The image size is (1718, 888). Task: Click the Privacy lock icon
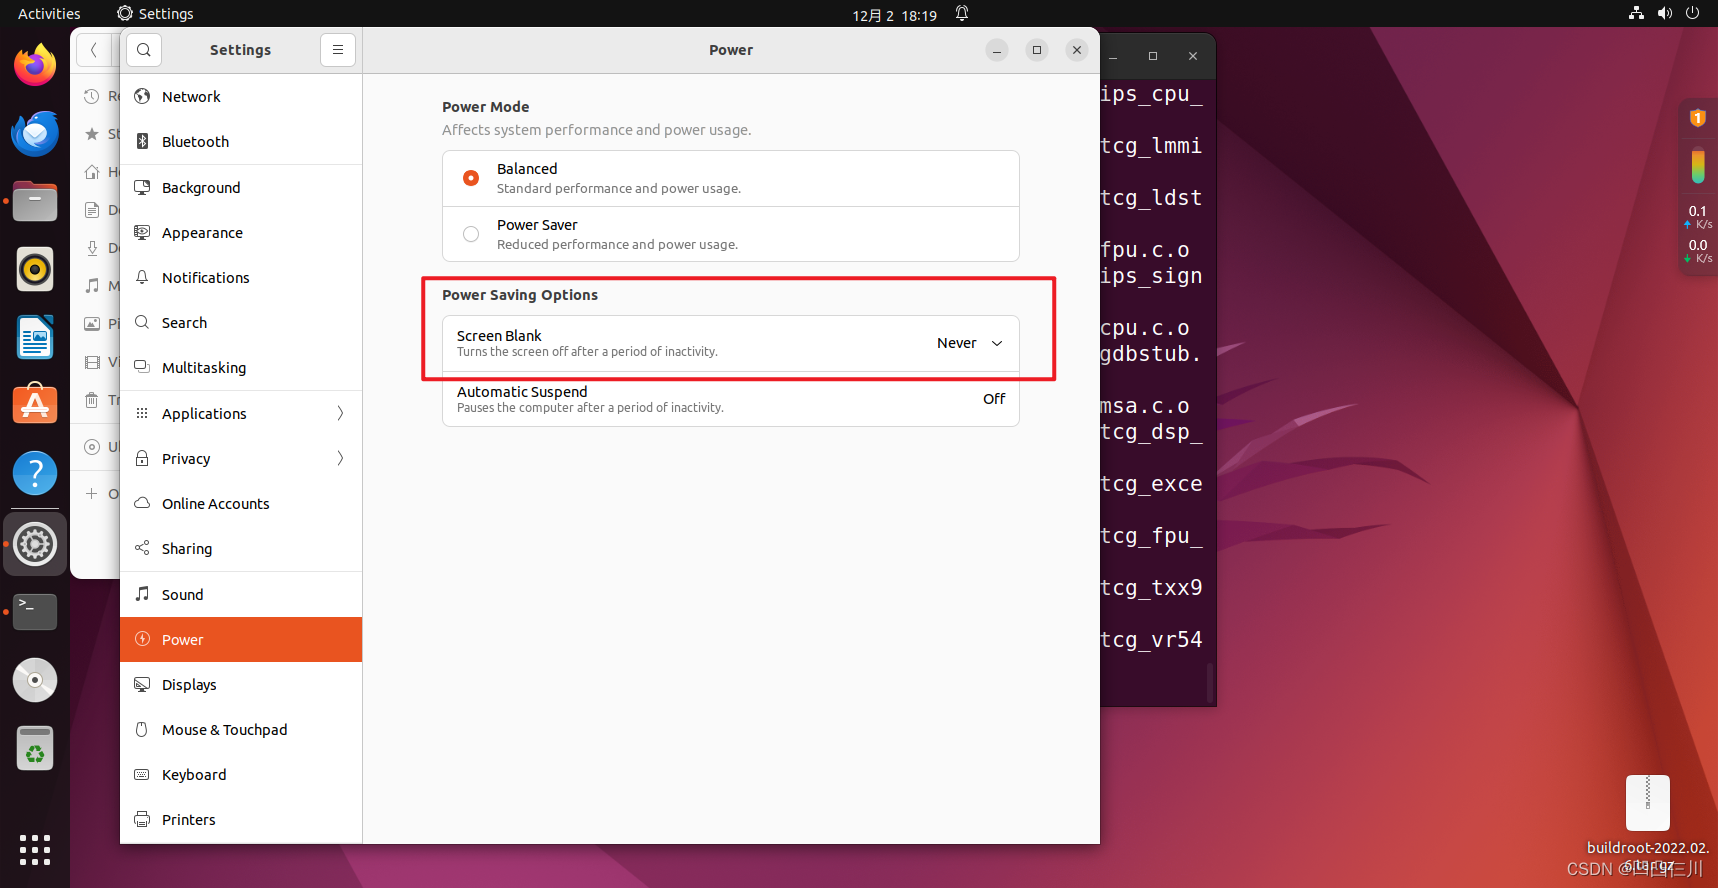[142, 458]
